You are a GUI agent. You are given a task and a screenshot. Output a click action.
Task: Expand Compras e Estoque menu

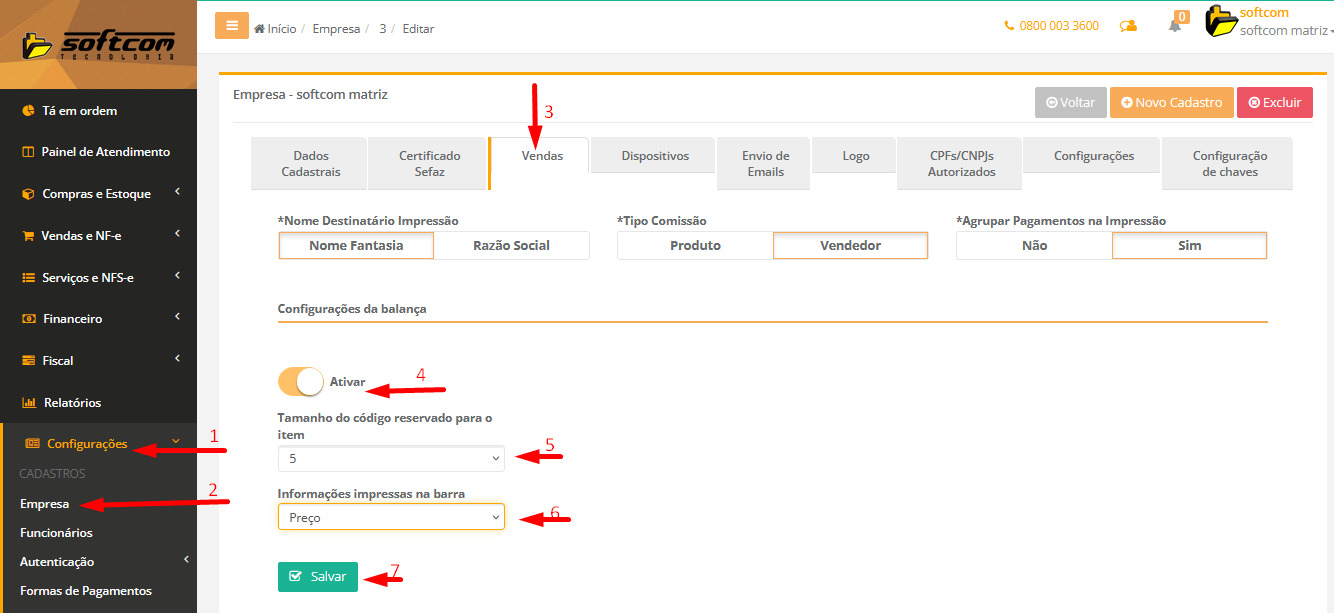[98, 194]
